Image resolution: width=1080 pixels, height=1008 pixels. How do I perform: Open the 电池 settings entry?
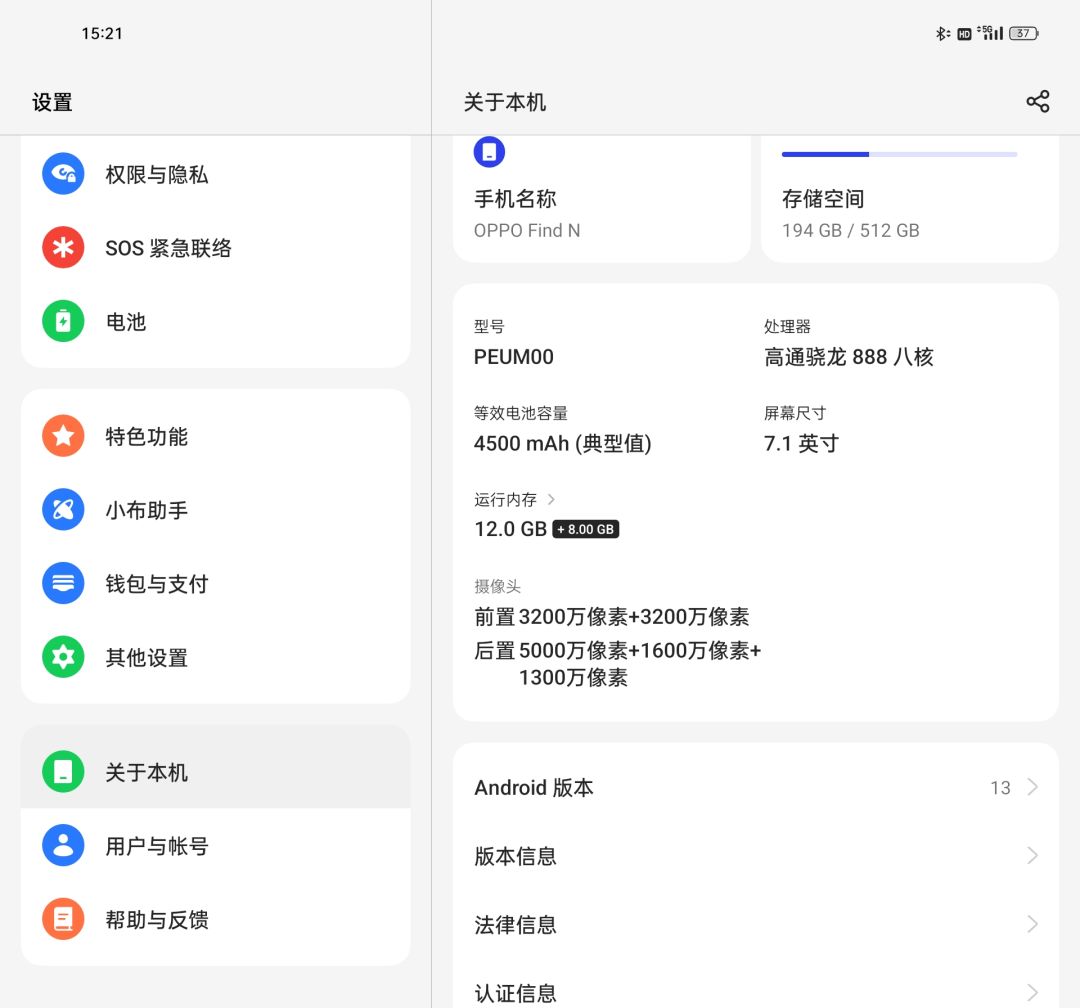[216, 321]
